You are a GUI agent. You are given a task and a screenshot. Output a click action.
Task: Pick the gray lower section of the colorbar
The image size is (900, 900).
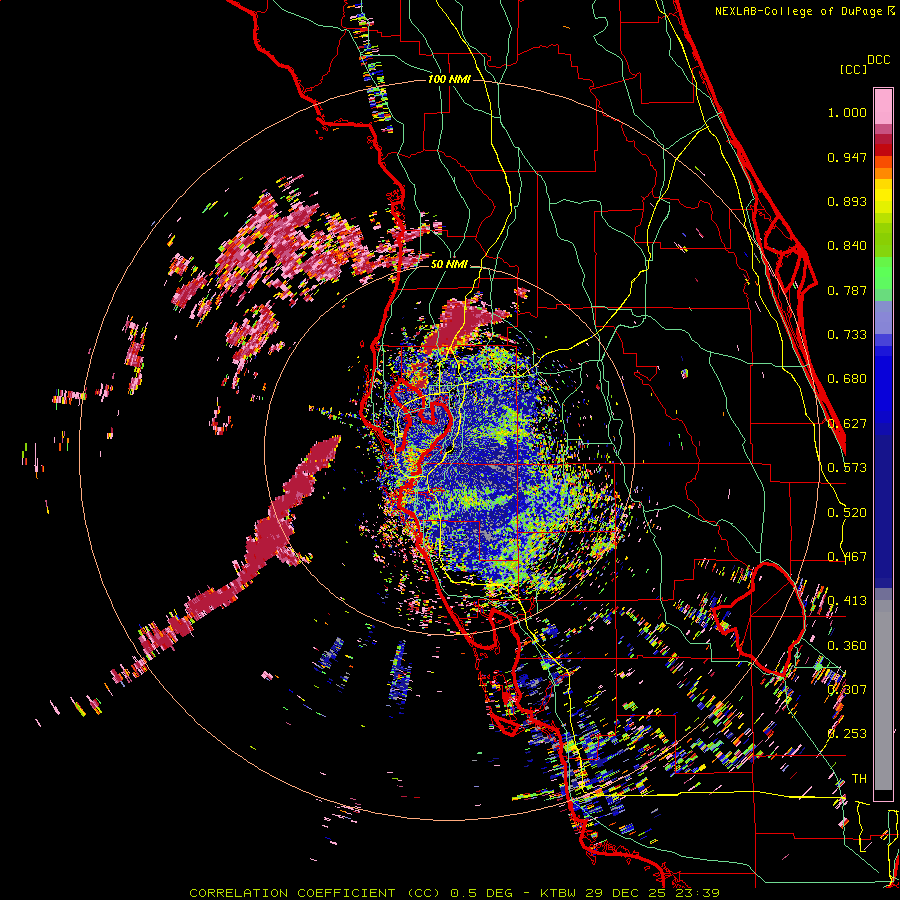(883, 695)
